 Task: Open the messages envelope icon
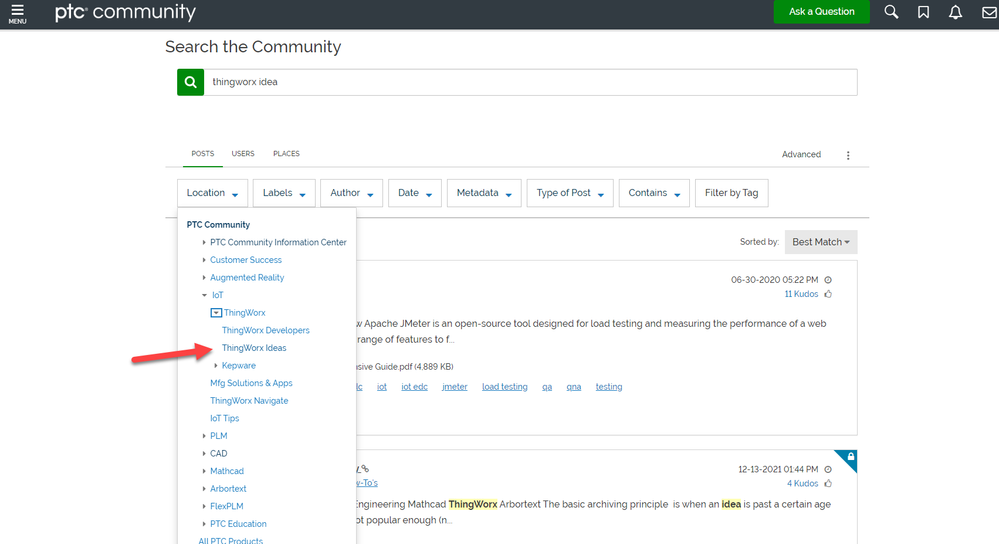click(989, 12)
